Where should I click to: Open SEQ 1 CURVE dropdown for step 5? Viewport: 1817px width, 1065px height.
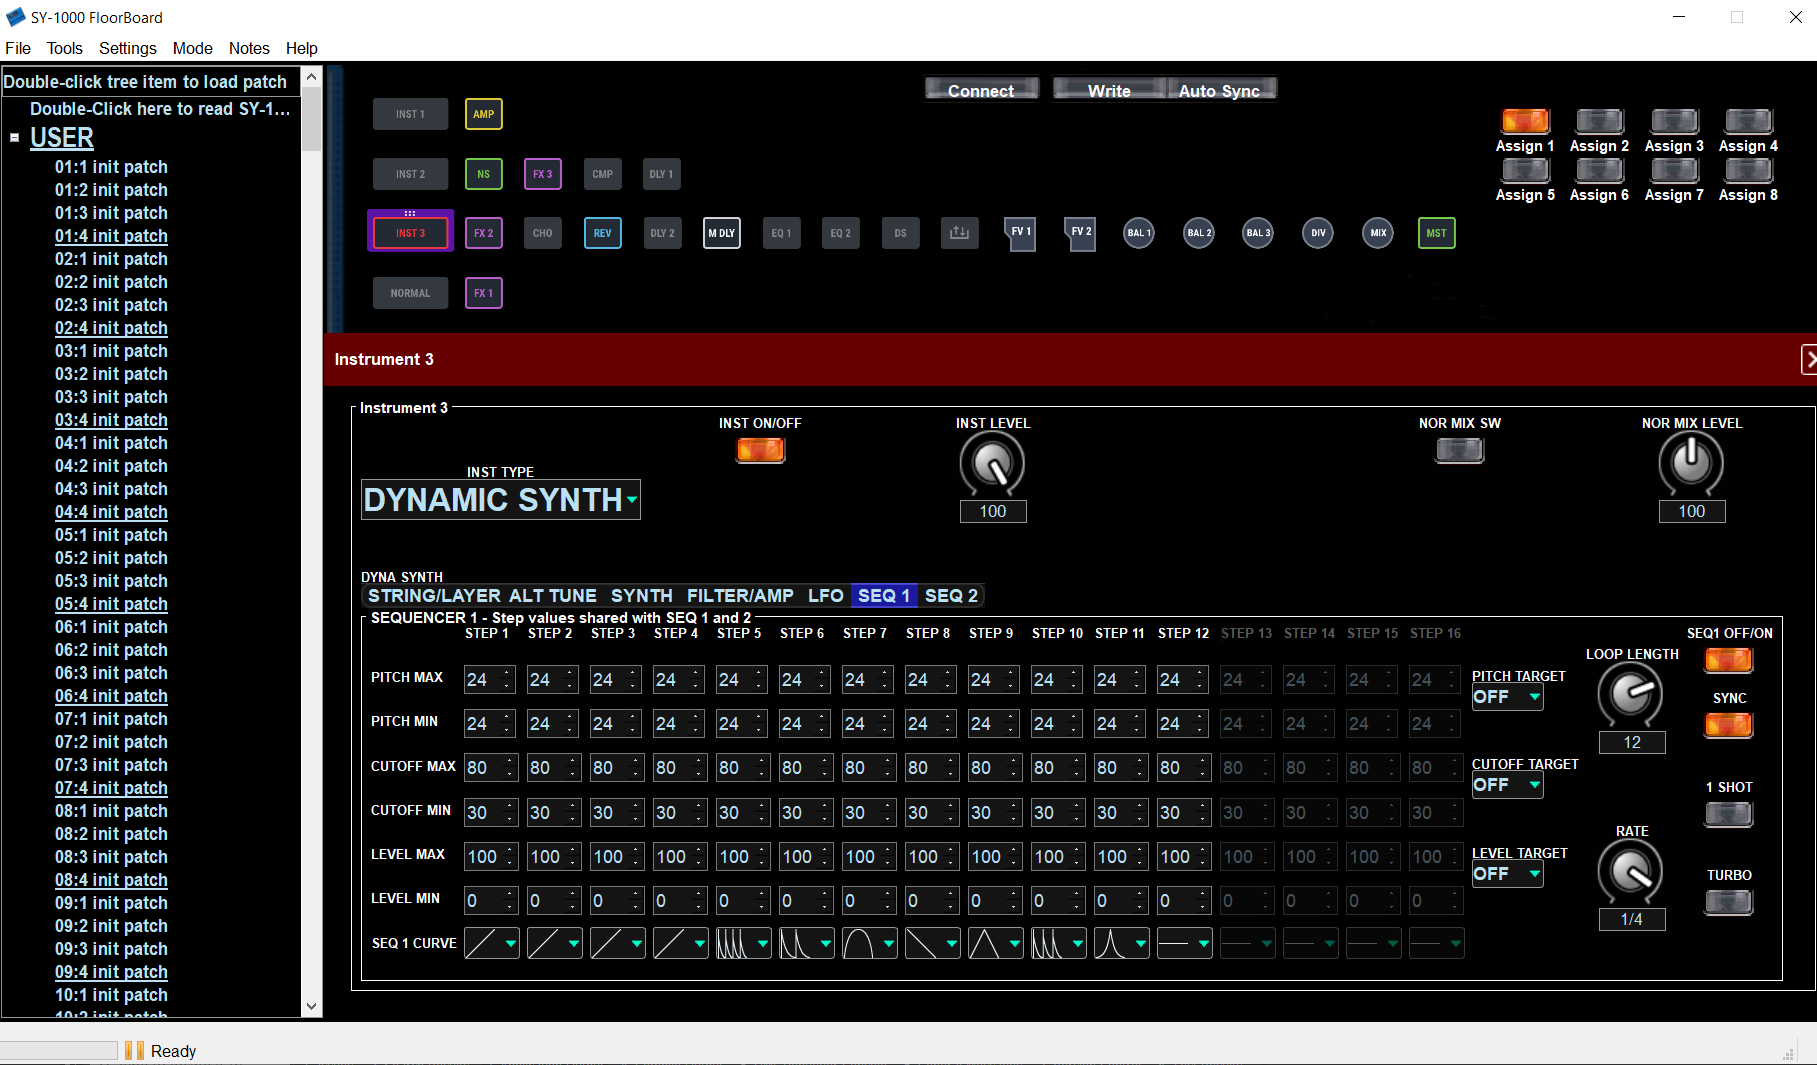pyautogui.click(x=743, y=943)
